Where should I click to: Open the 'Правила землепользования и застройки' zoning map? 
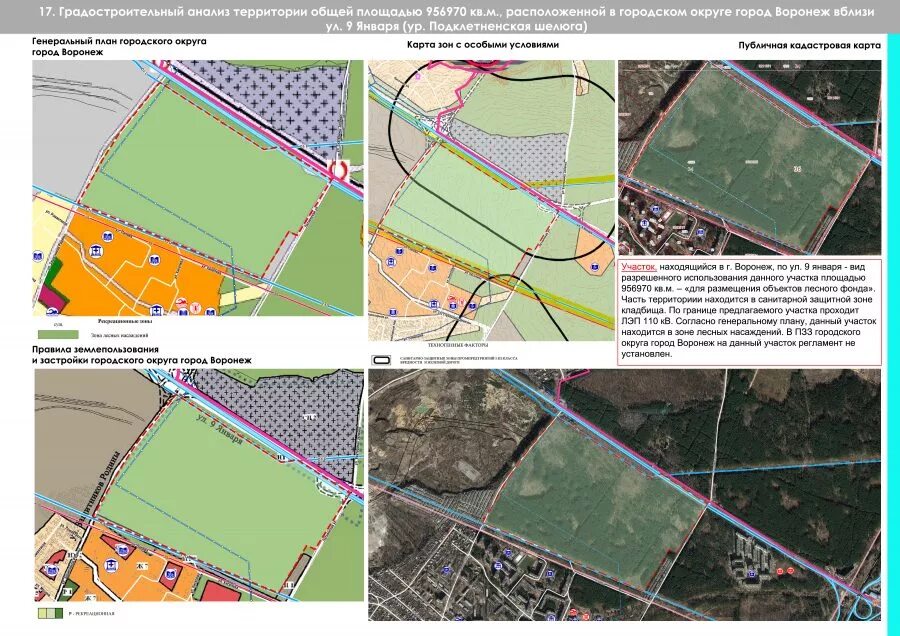[x=199, y=485]
